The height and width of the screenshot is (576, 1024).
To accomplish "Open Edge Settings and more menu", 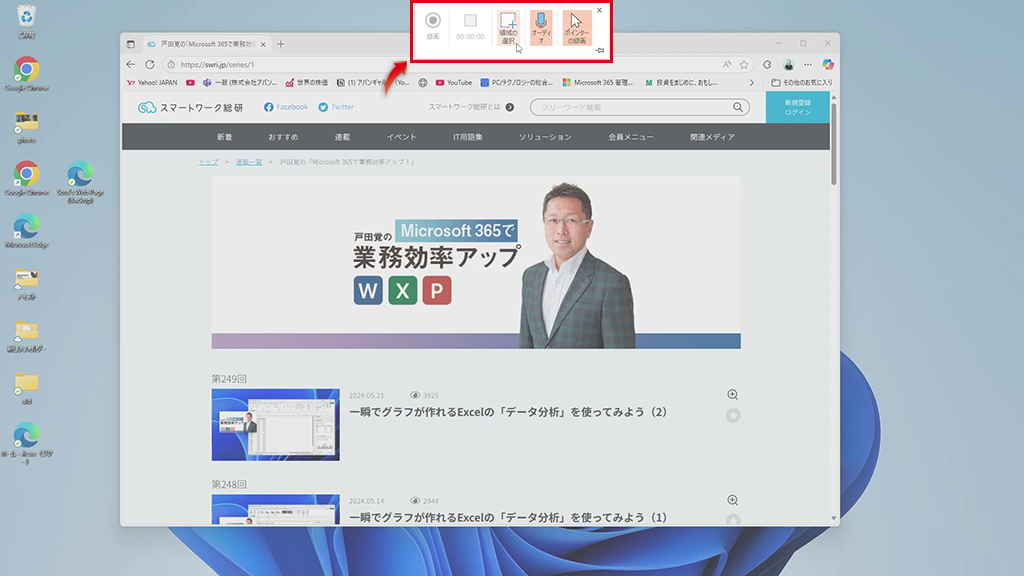I will coord(808,65).
